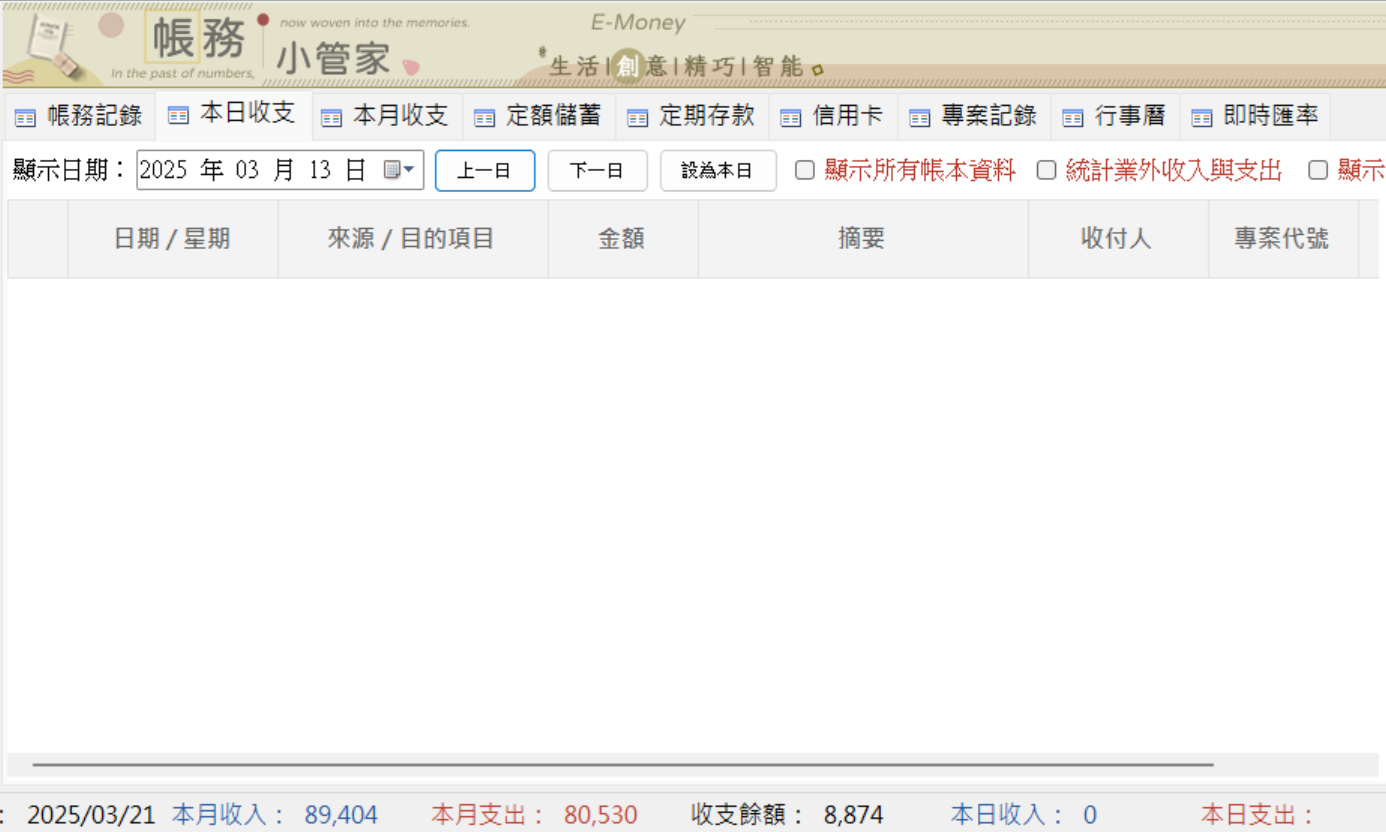Click the 即時匯率 tab icon
1386x832 pixels.
point(1200,115)
